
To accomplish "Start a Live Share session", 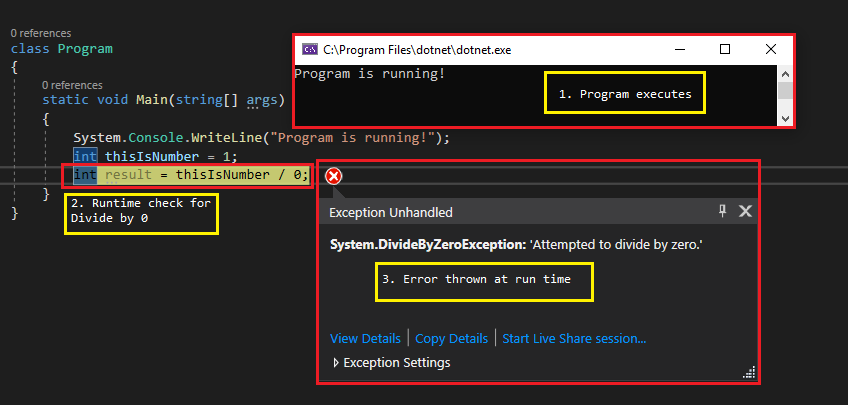I will click(x=574, y=338).
